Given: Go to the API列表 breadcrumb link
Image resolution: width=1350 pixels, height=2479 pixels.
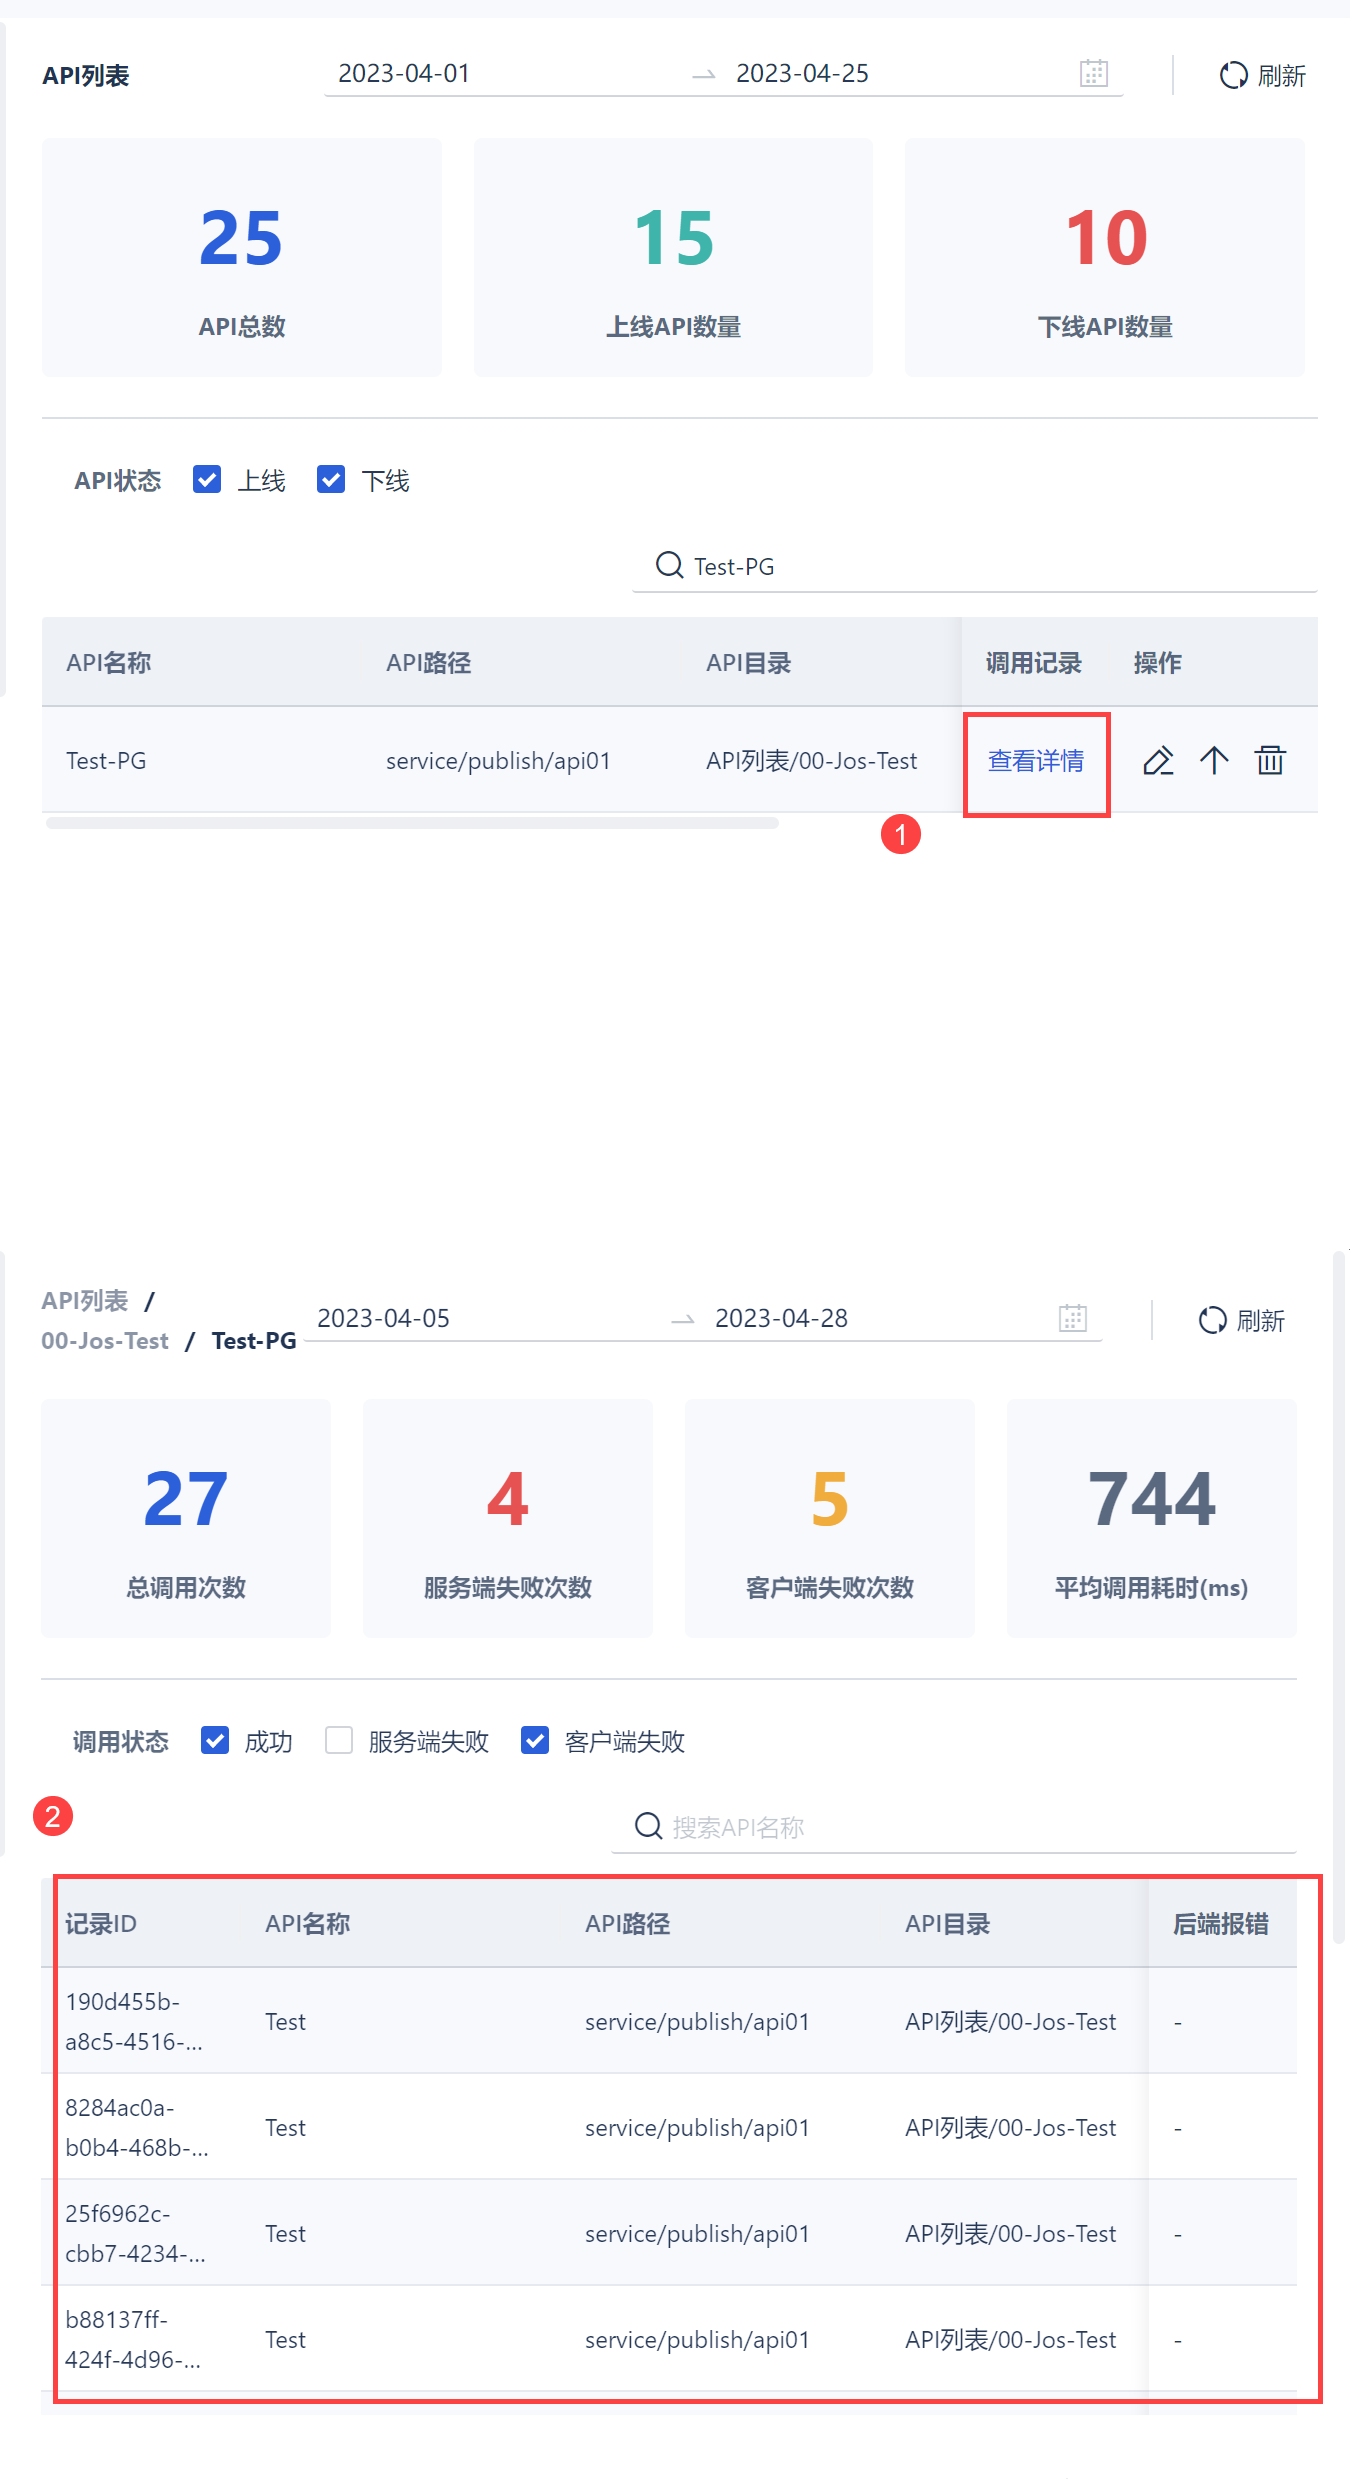Looking at the screenshot, I should point(85,1301).
